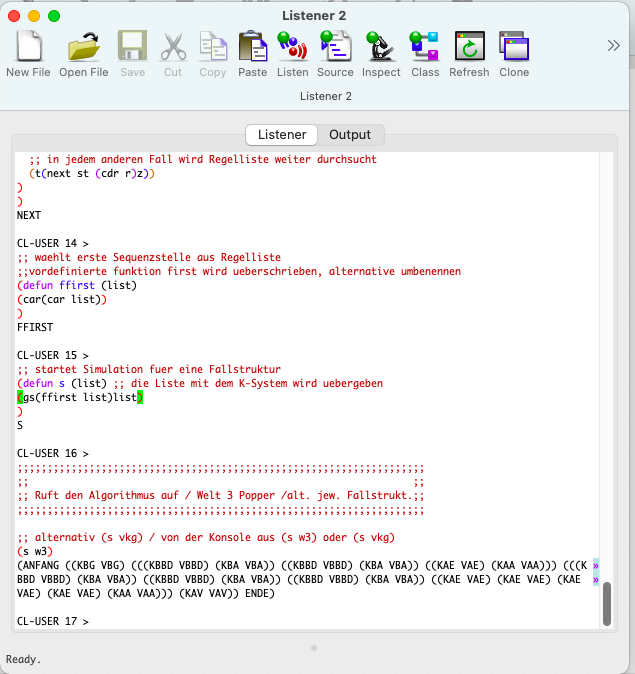The image size is (635, 674).
Task: Open a file with Open File icon
Action: [x=84, y=47]
